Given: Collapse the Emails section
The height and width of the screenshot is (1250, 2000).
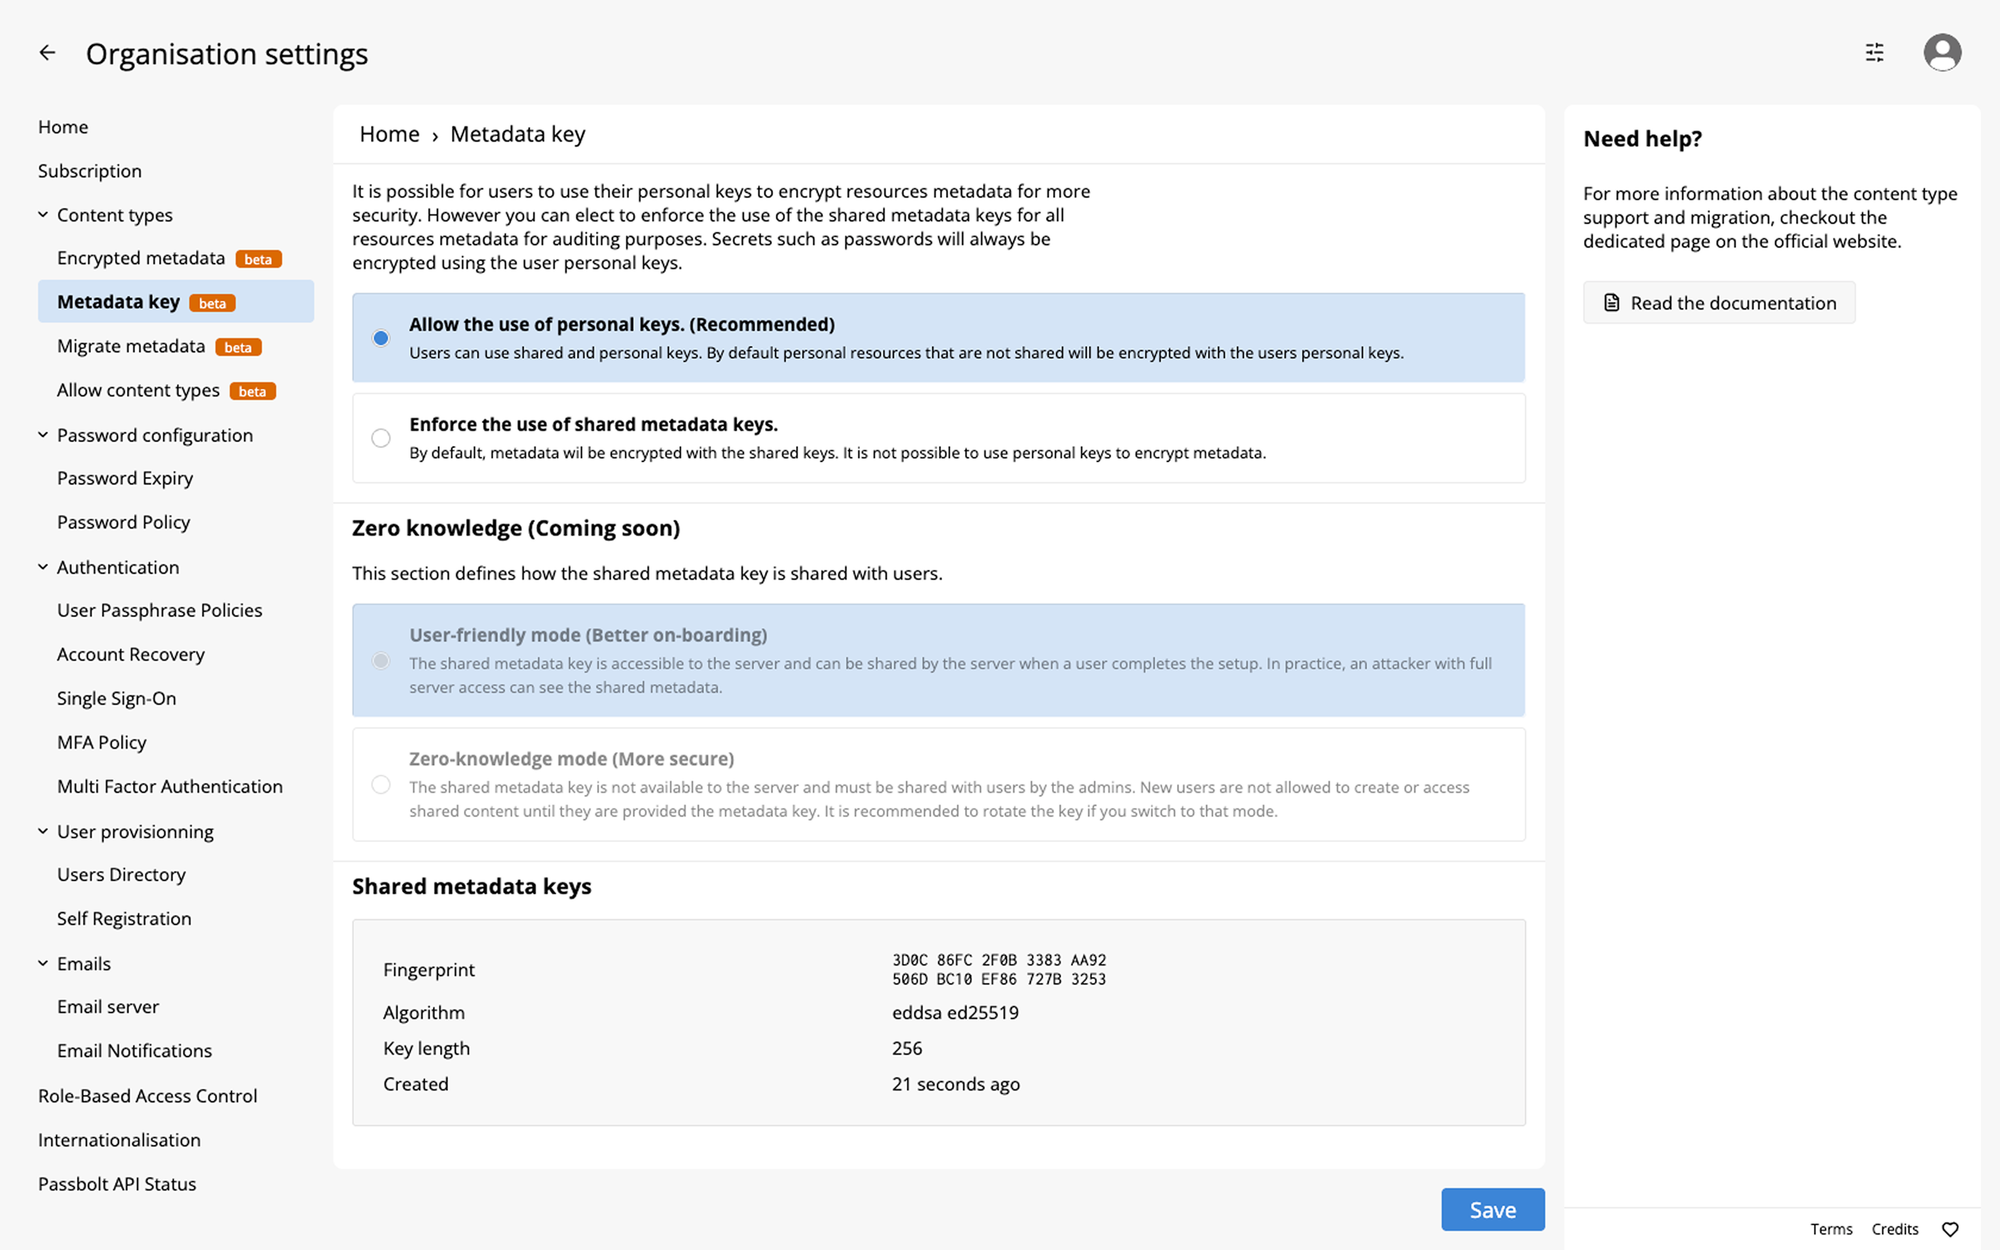Looking at the screenshot, I should (42, 963).
